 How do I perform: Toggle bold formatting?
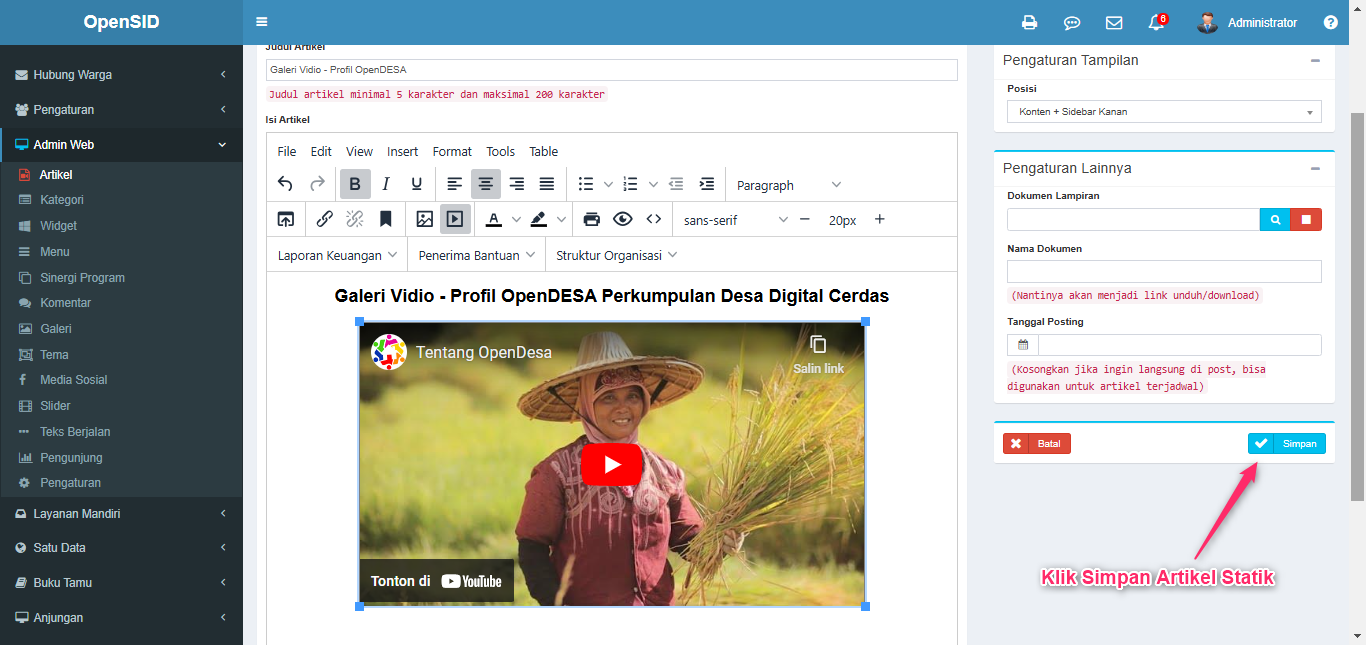click(355, 184)
